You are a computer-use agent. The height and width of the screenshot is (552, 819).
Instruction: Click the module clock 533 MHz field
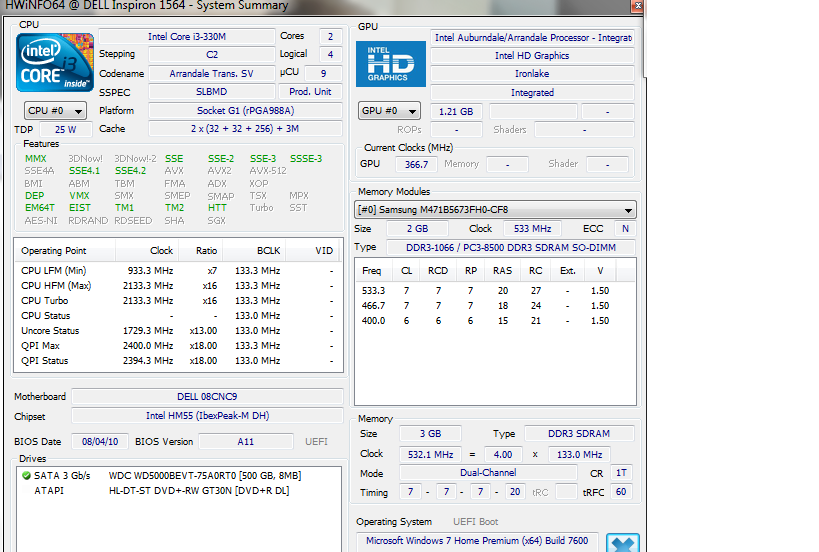(x=532, y=229)
